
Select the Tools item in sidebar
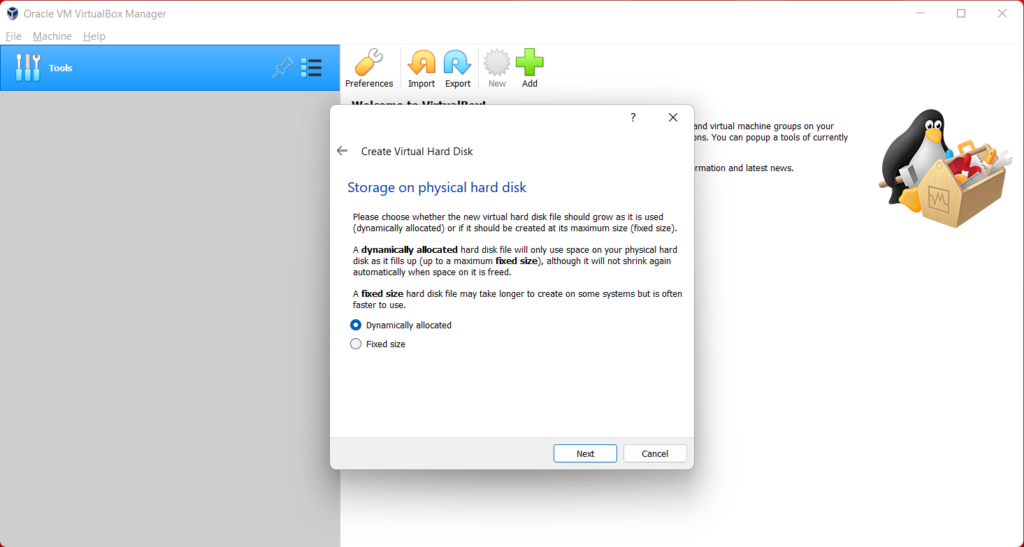[170, 68]
